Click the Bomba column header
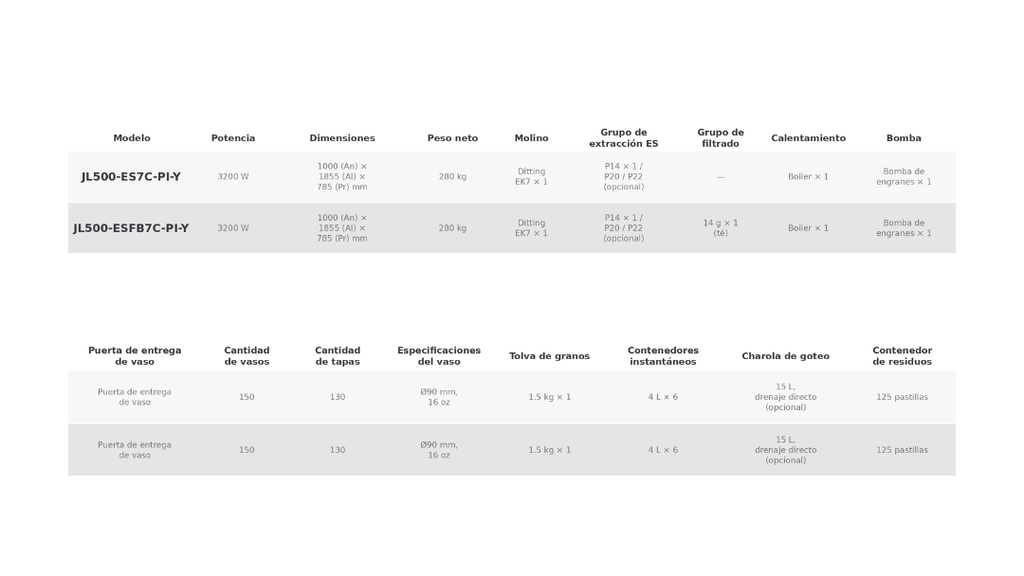Image resolution: width=1024 pixels, height=576 pixels. click(x=904, y=138)
